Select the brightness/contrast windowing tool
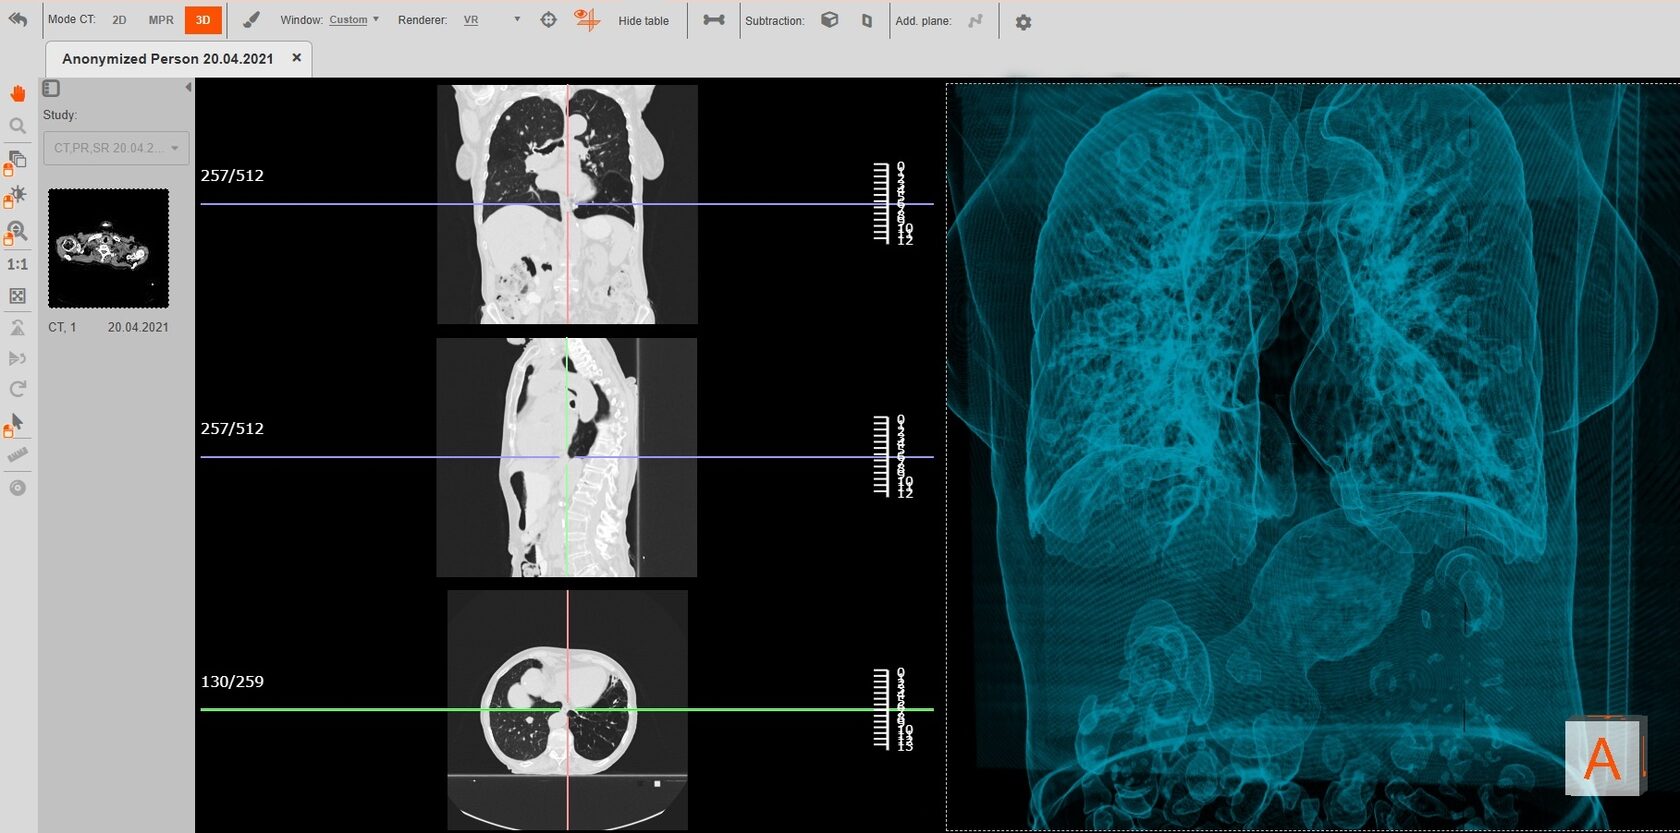 (18, 194)
